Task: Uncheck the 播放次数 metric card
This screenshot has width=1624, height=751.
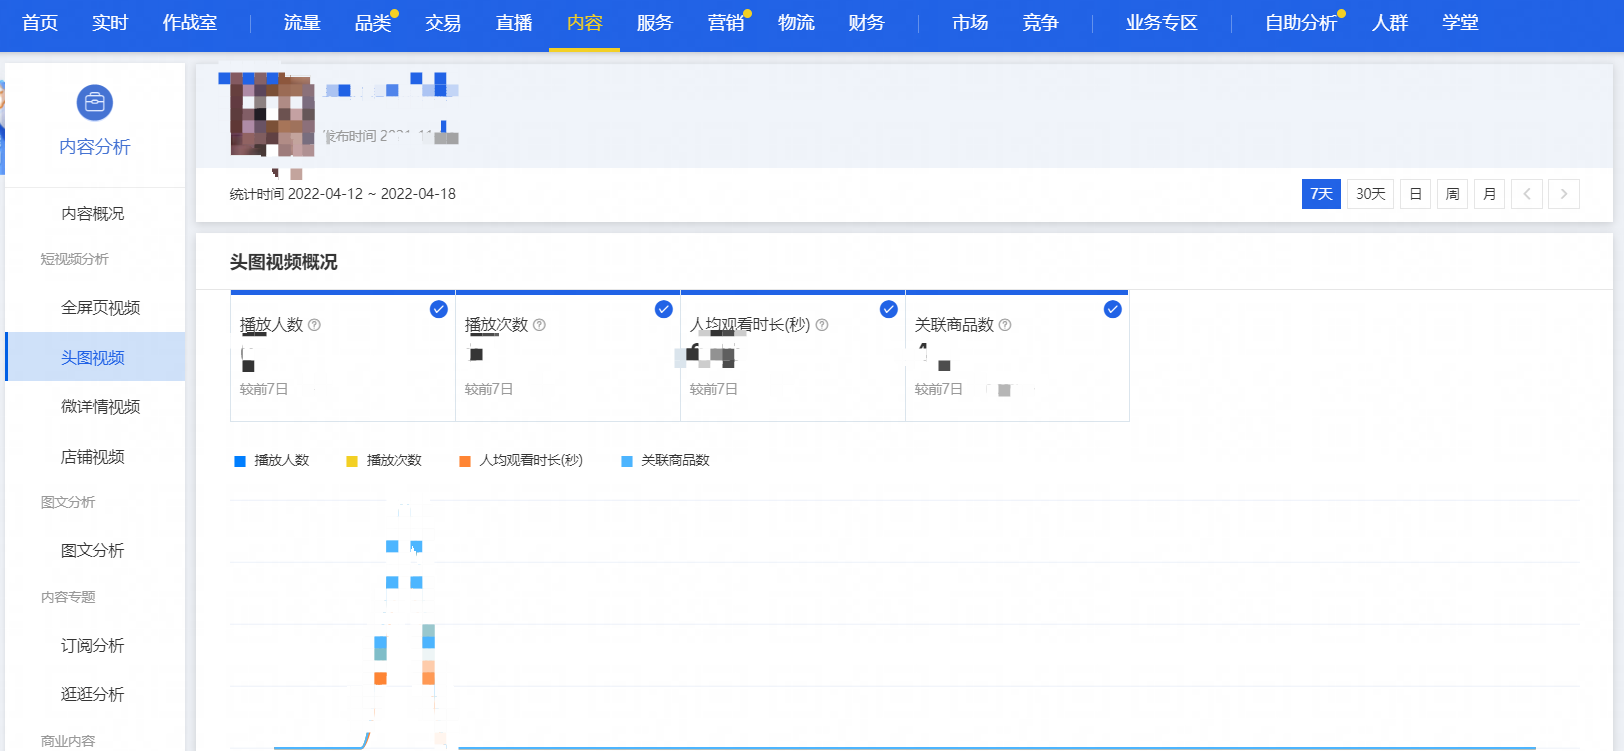Action: [x=663, y=309]
